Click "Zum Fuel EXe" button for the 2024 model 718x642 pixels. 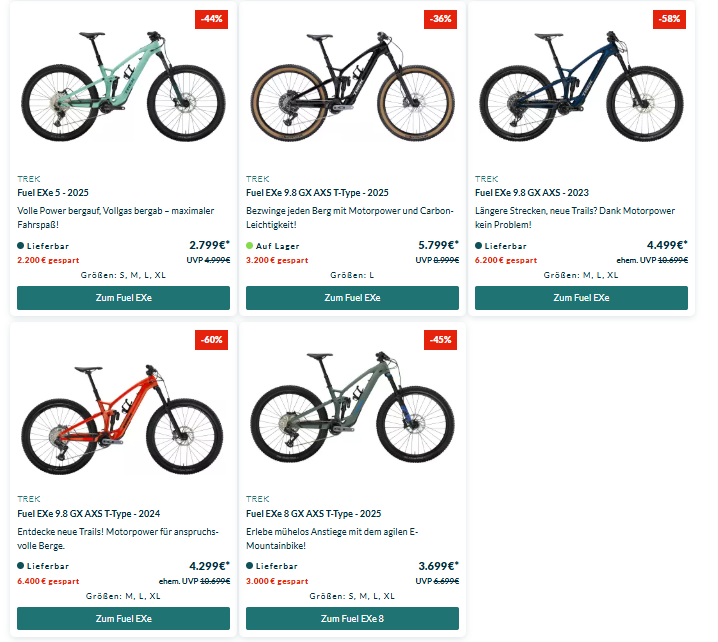point(123,619)
